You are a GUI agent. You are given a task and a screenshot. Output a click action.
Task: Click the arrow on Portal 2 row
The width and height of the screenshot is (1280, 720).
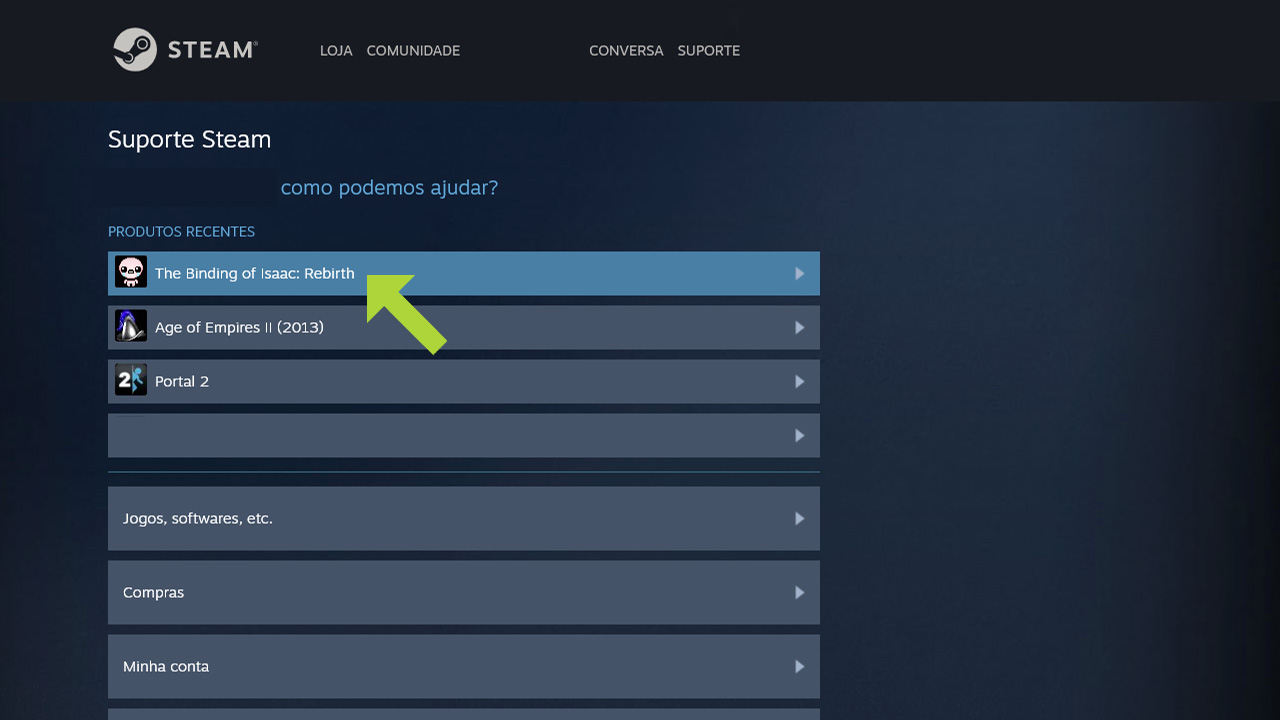tap(799, 381)
